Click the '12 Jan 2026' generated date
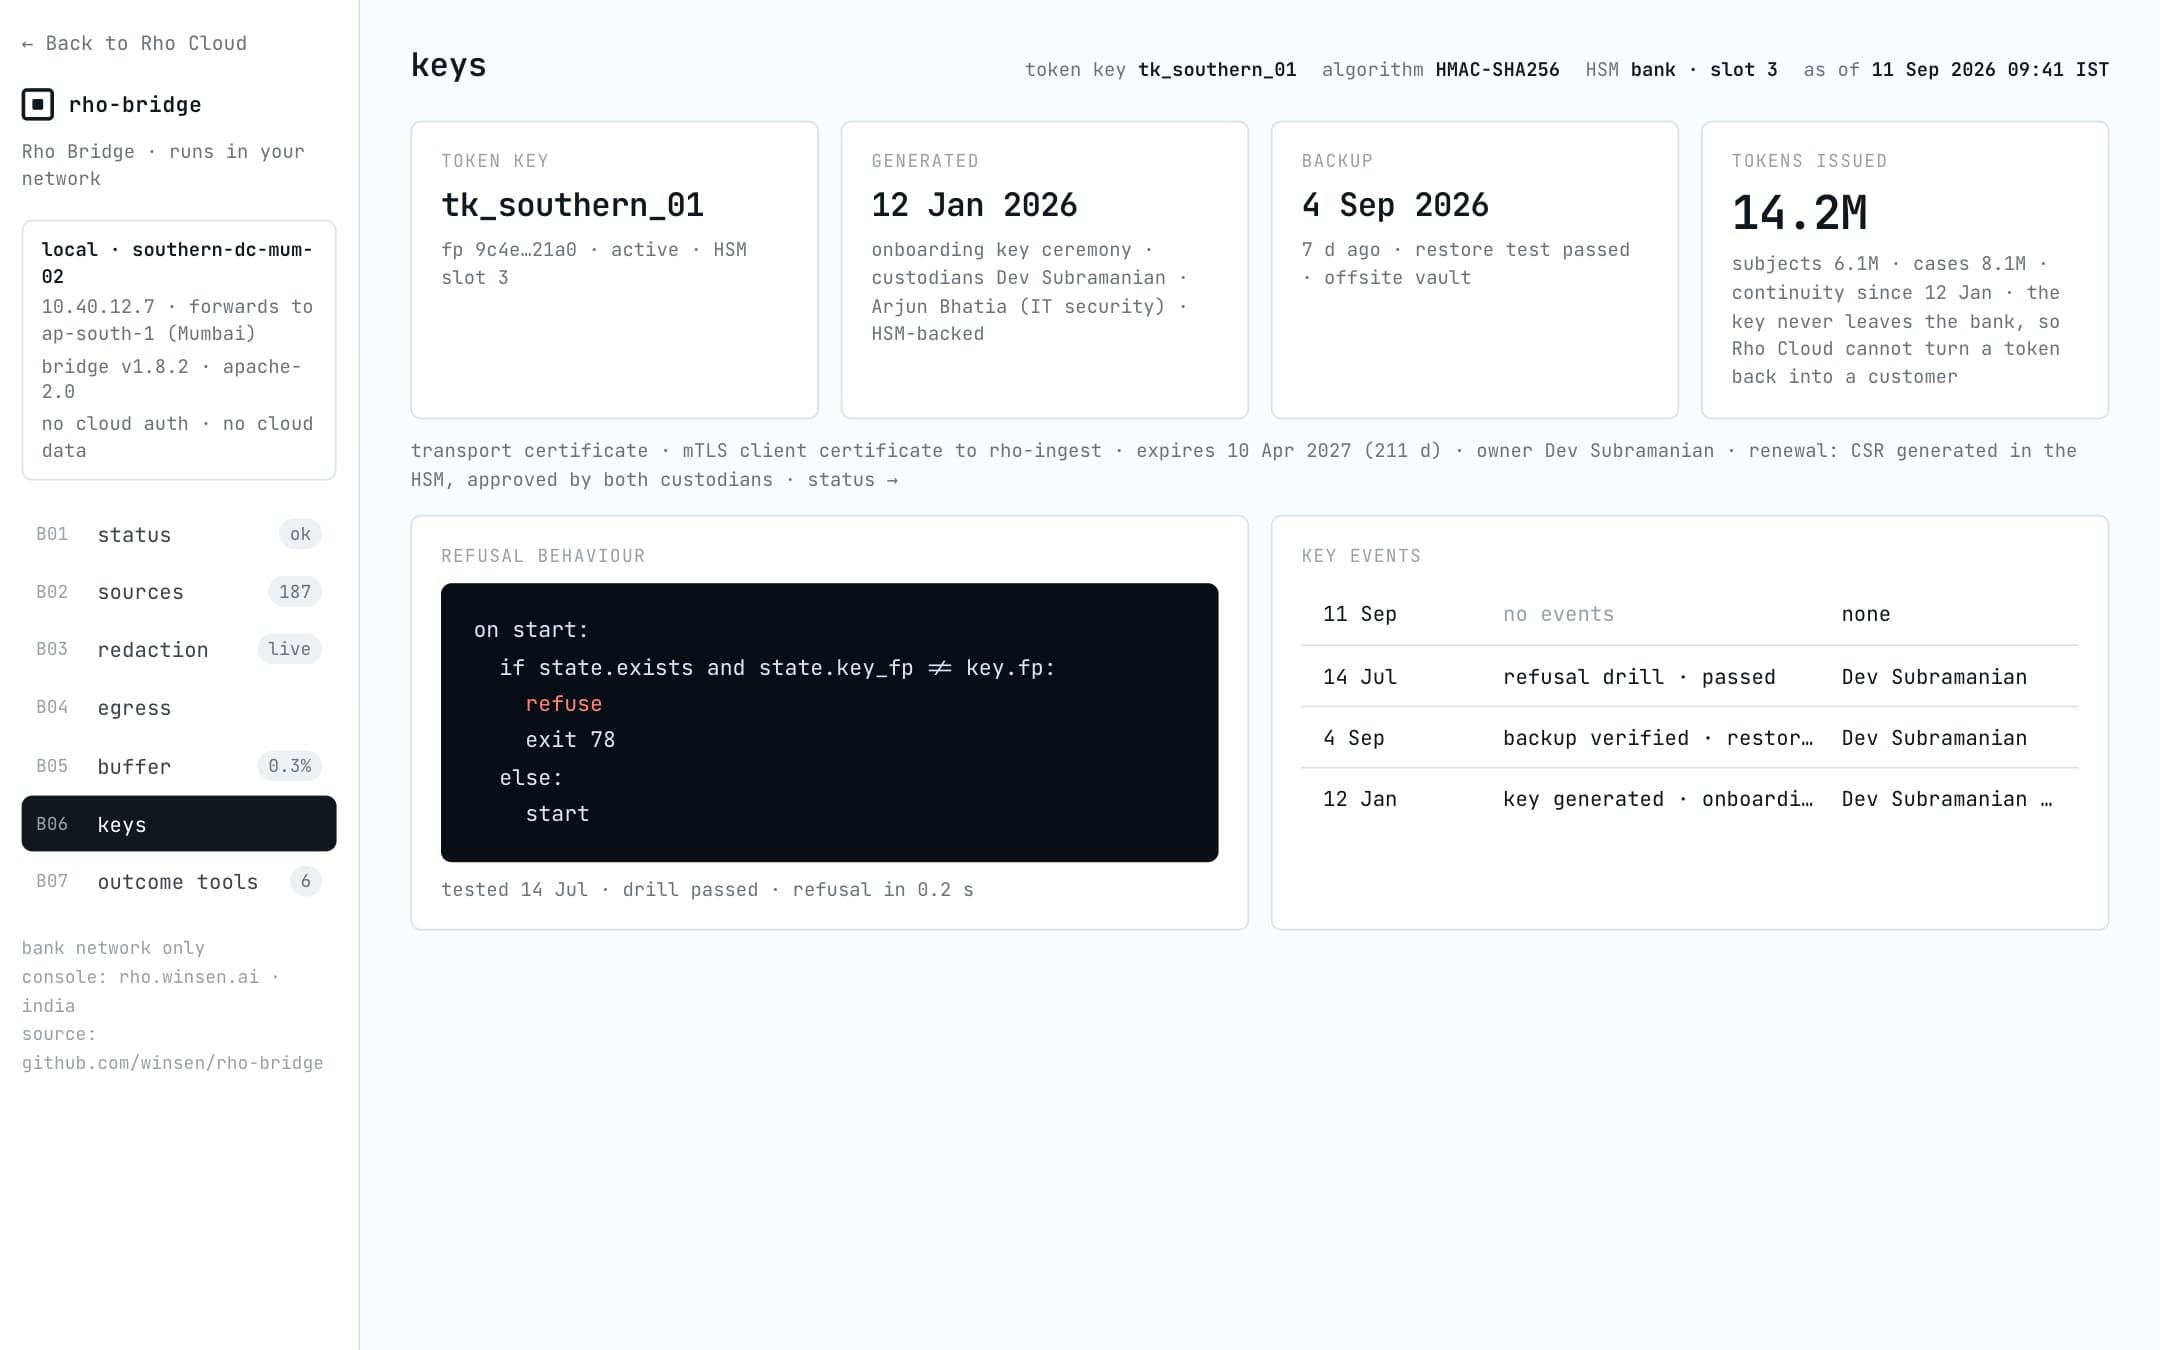Screen dimensions: 2160x1350 [974, 205]
